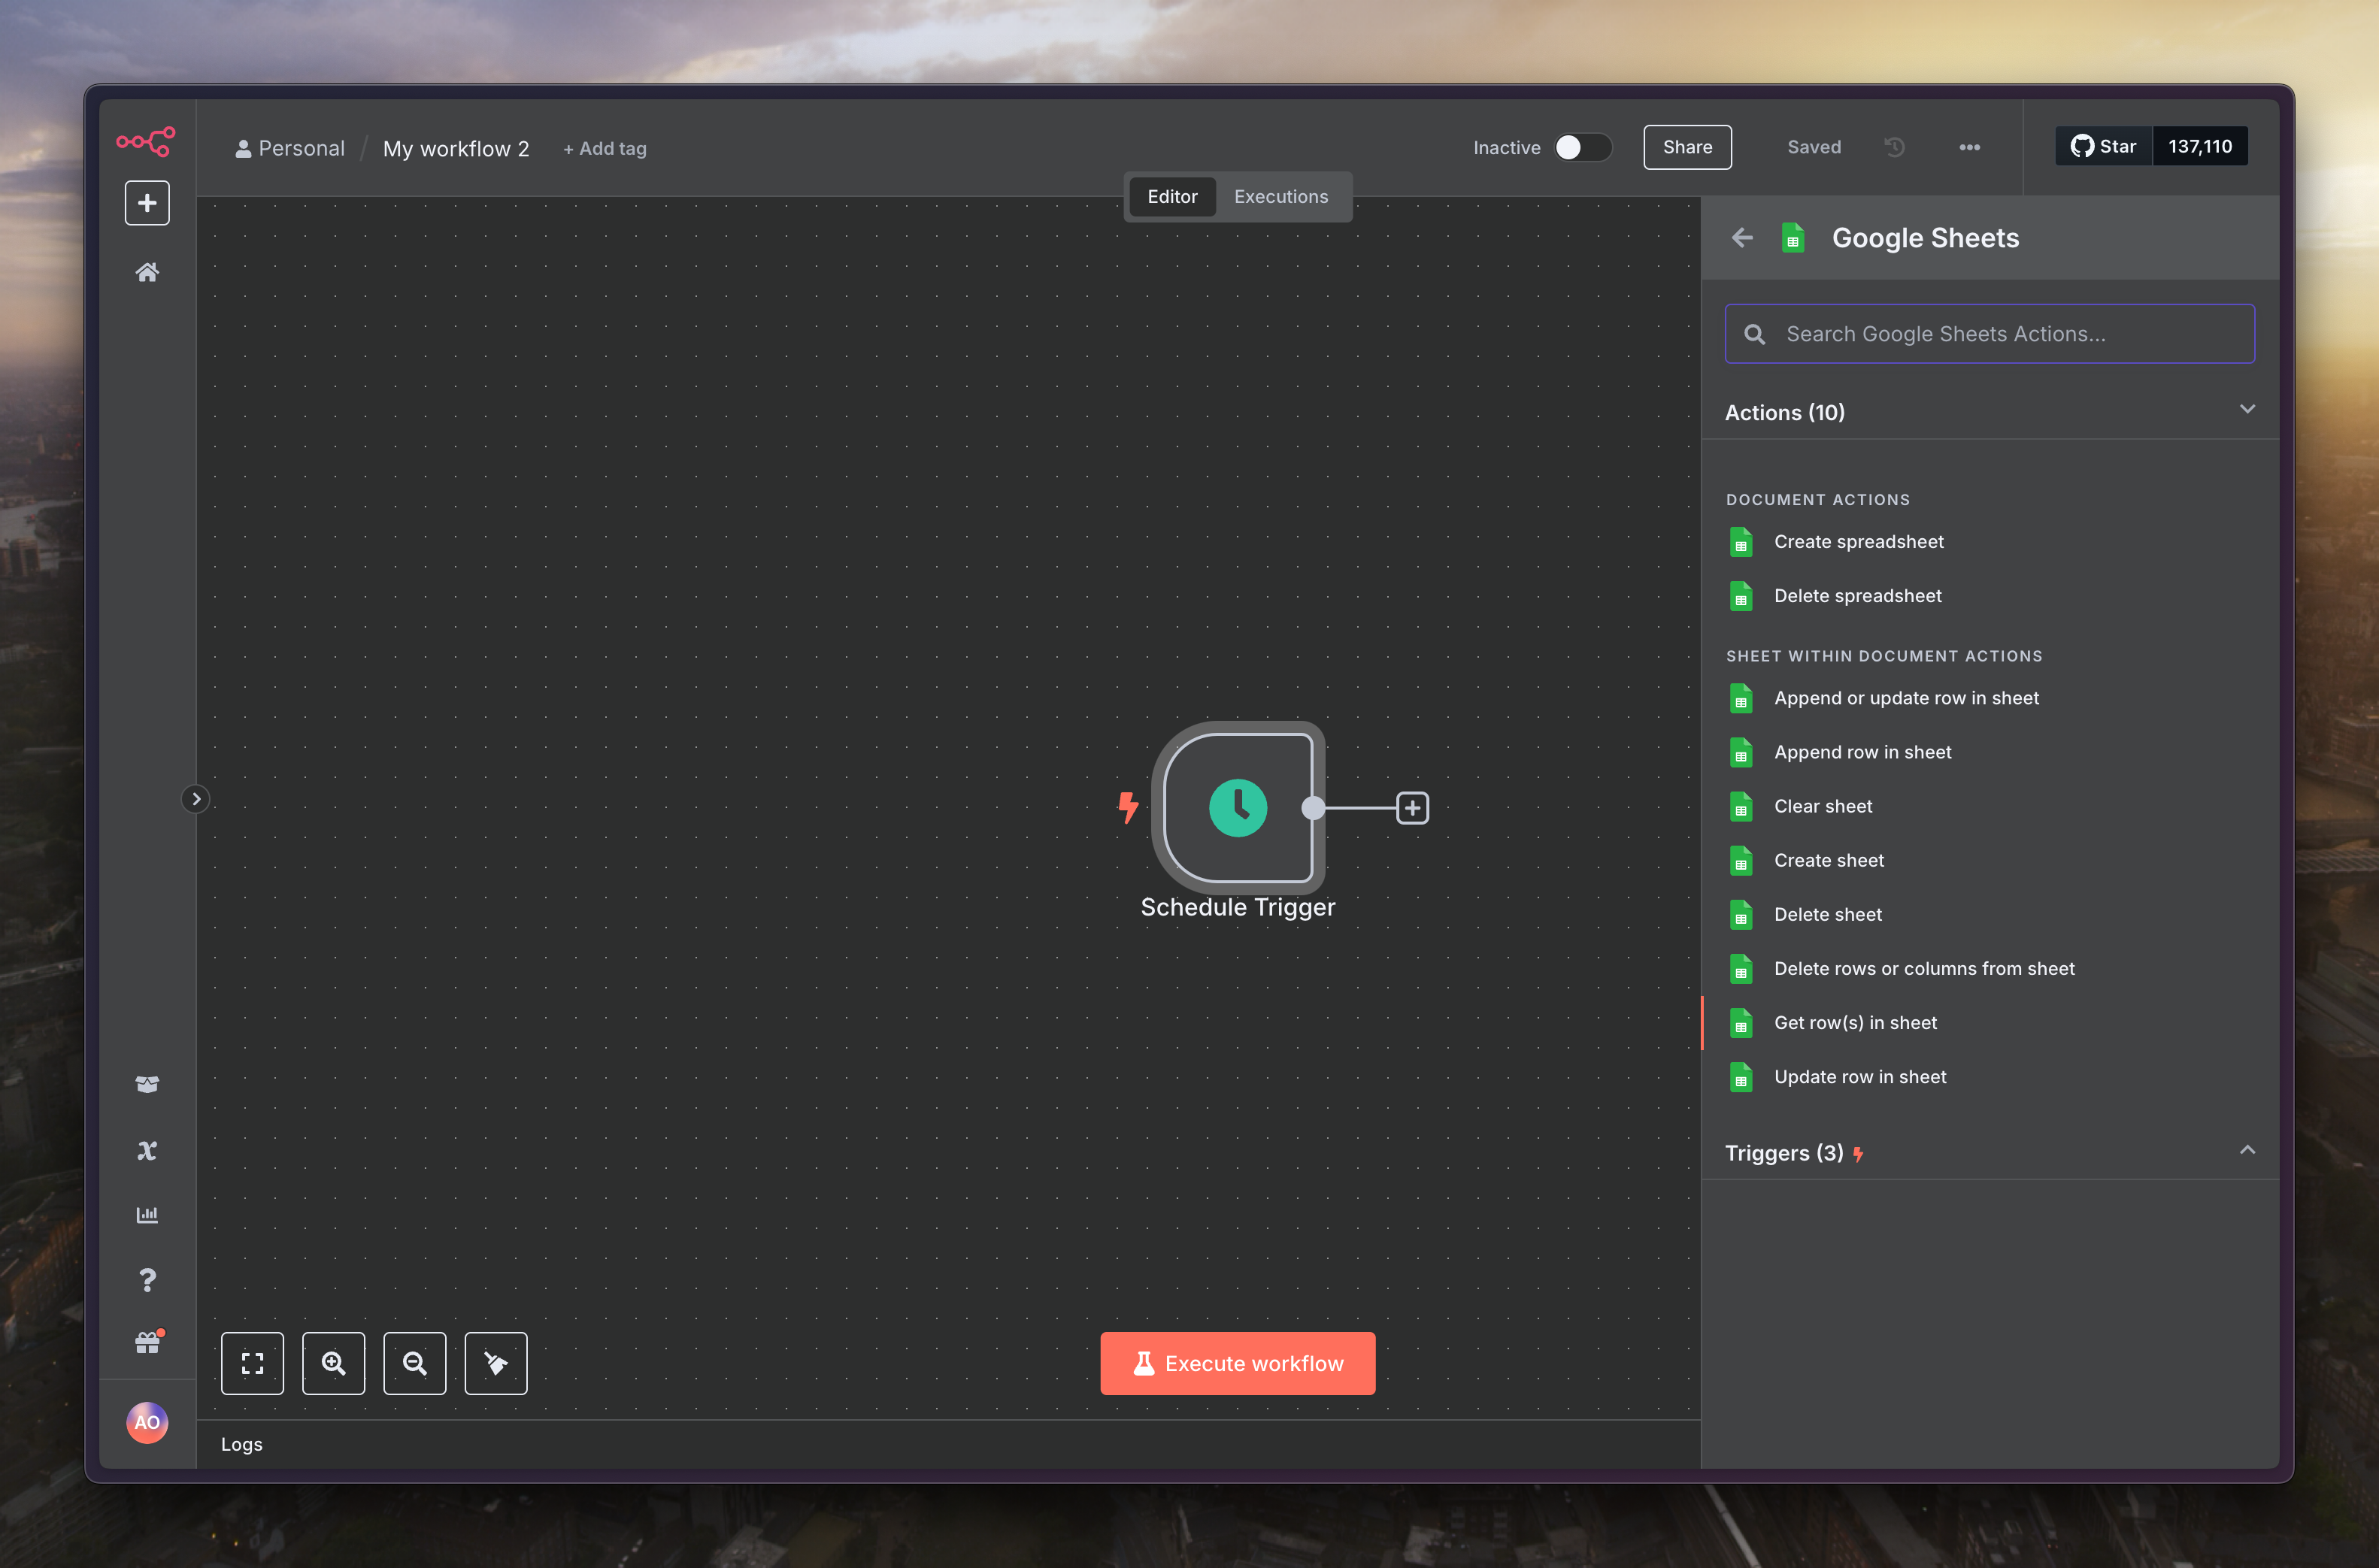2379x1568 pixels.
Task: Open the variables x icon
Action: pos(147,1150)
